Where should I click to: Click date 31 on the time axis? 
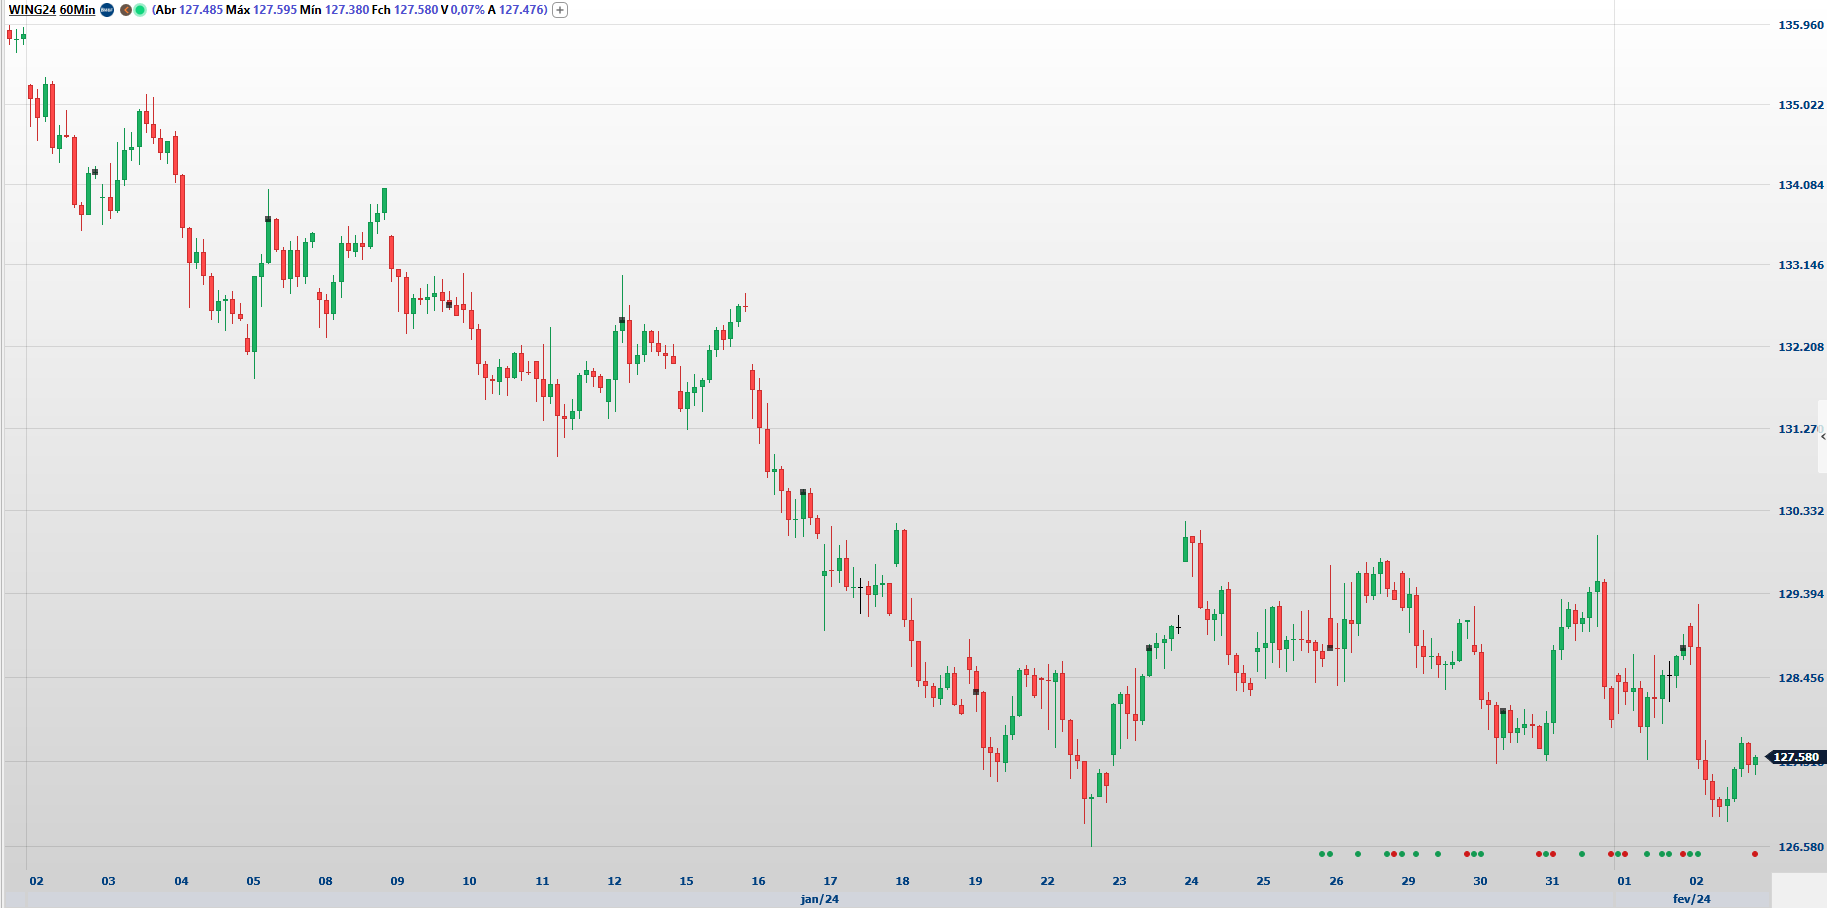[x=1552, y=881]
